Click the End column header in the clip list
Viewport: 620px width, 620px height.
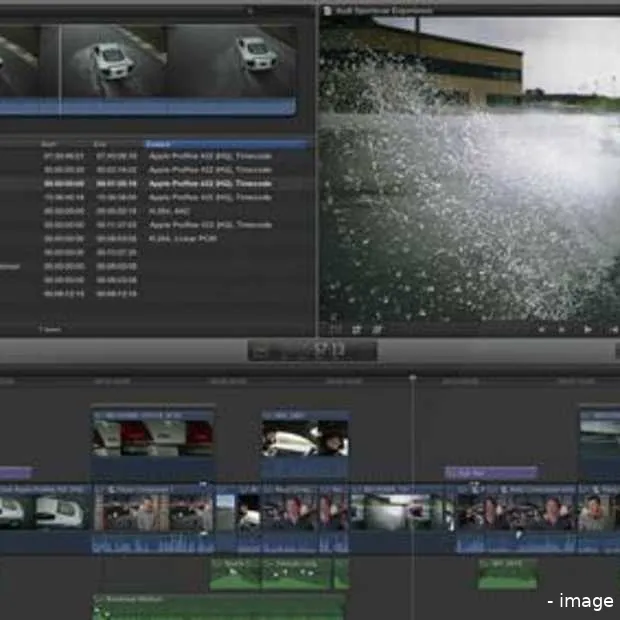pyautogui.click(x=100, y=144)
